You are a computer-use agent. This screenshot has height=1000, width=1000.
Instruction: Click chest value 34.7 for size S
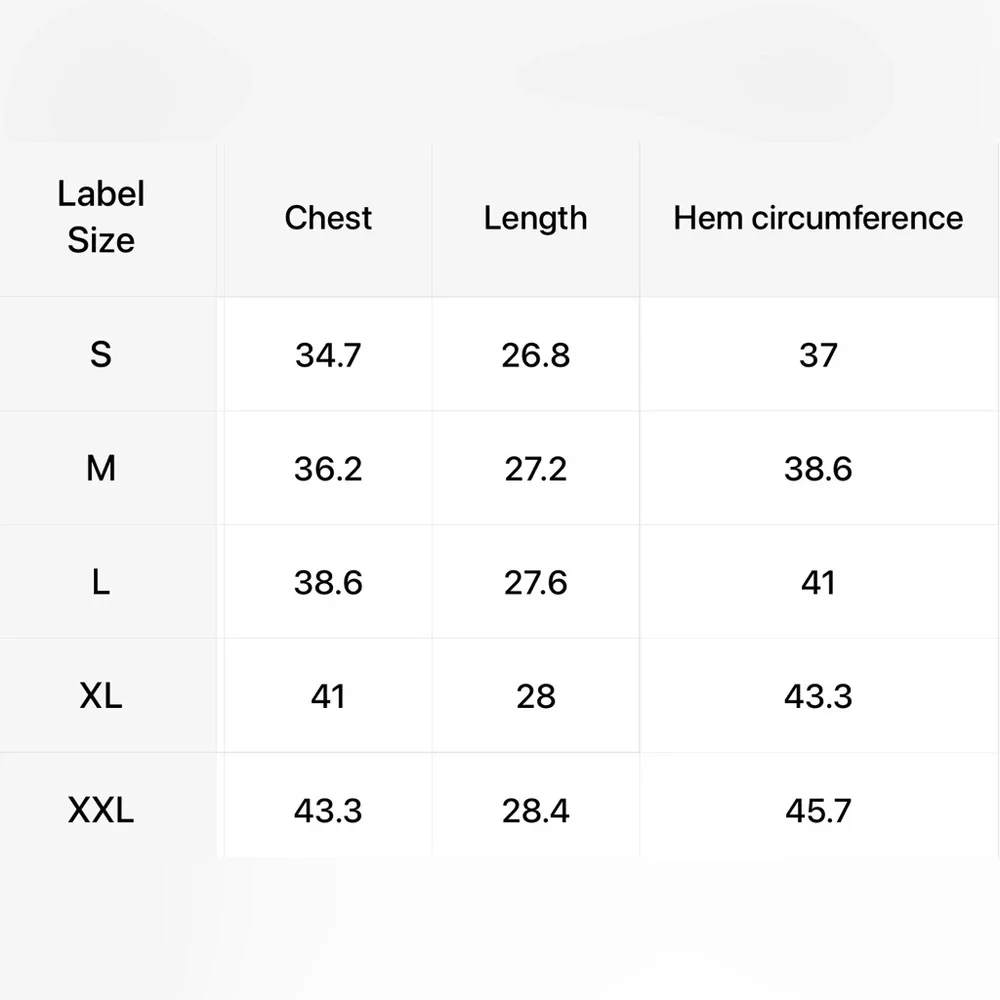coord(328,354)
